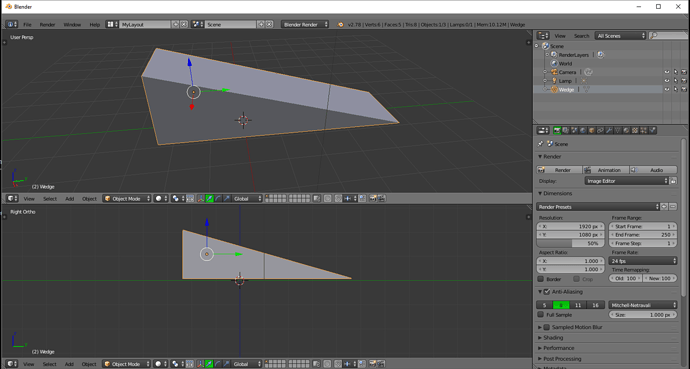The height and width of the screenshot is (369, 690).
Task: Click the Animation render button
Action: (x=606, y=170)
